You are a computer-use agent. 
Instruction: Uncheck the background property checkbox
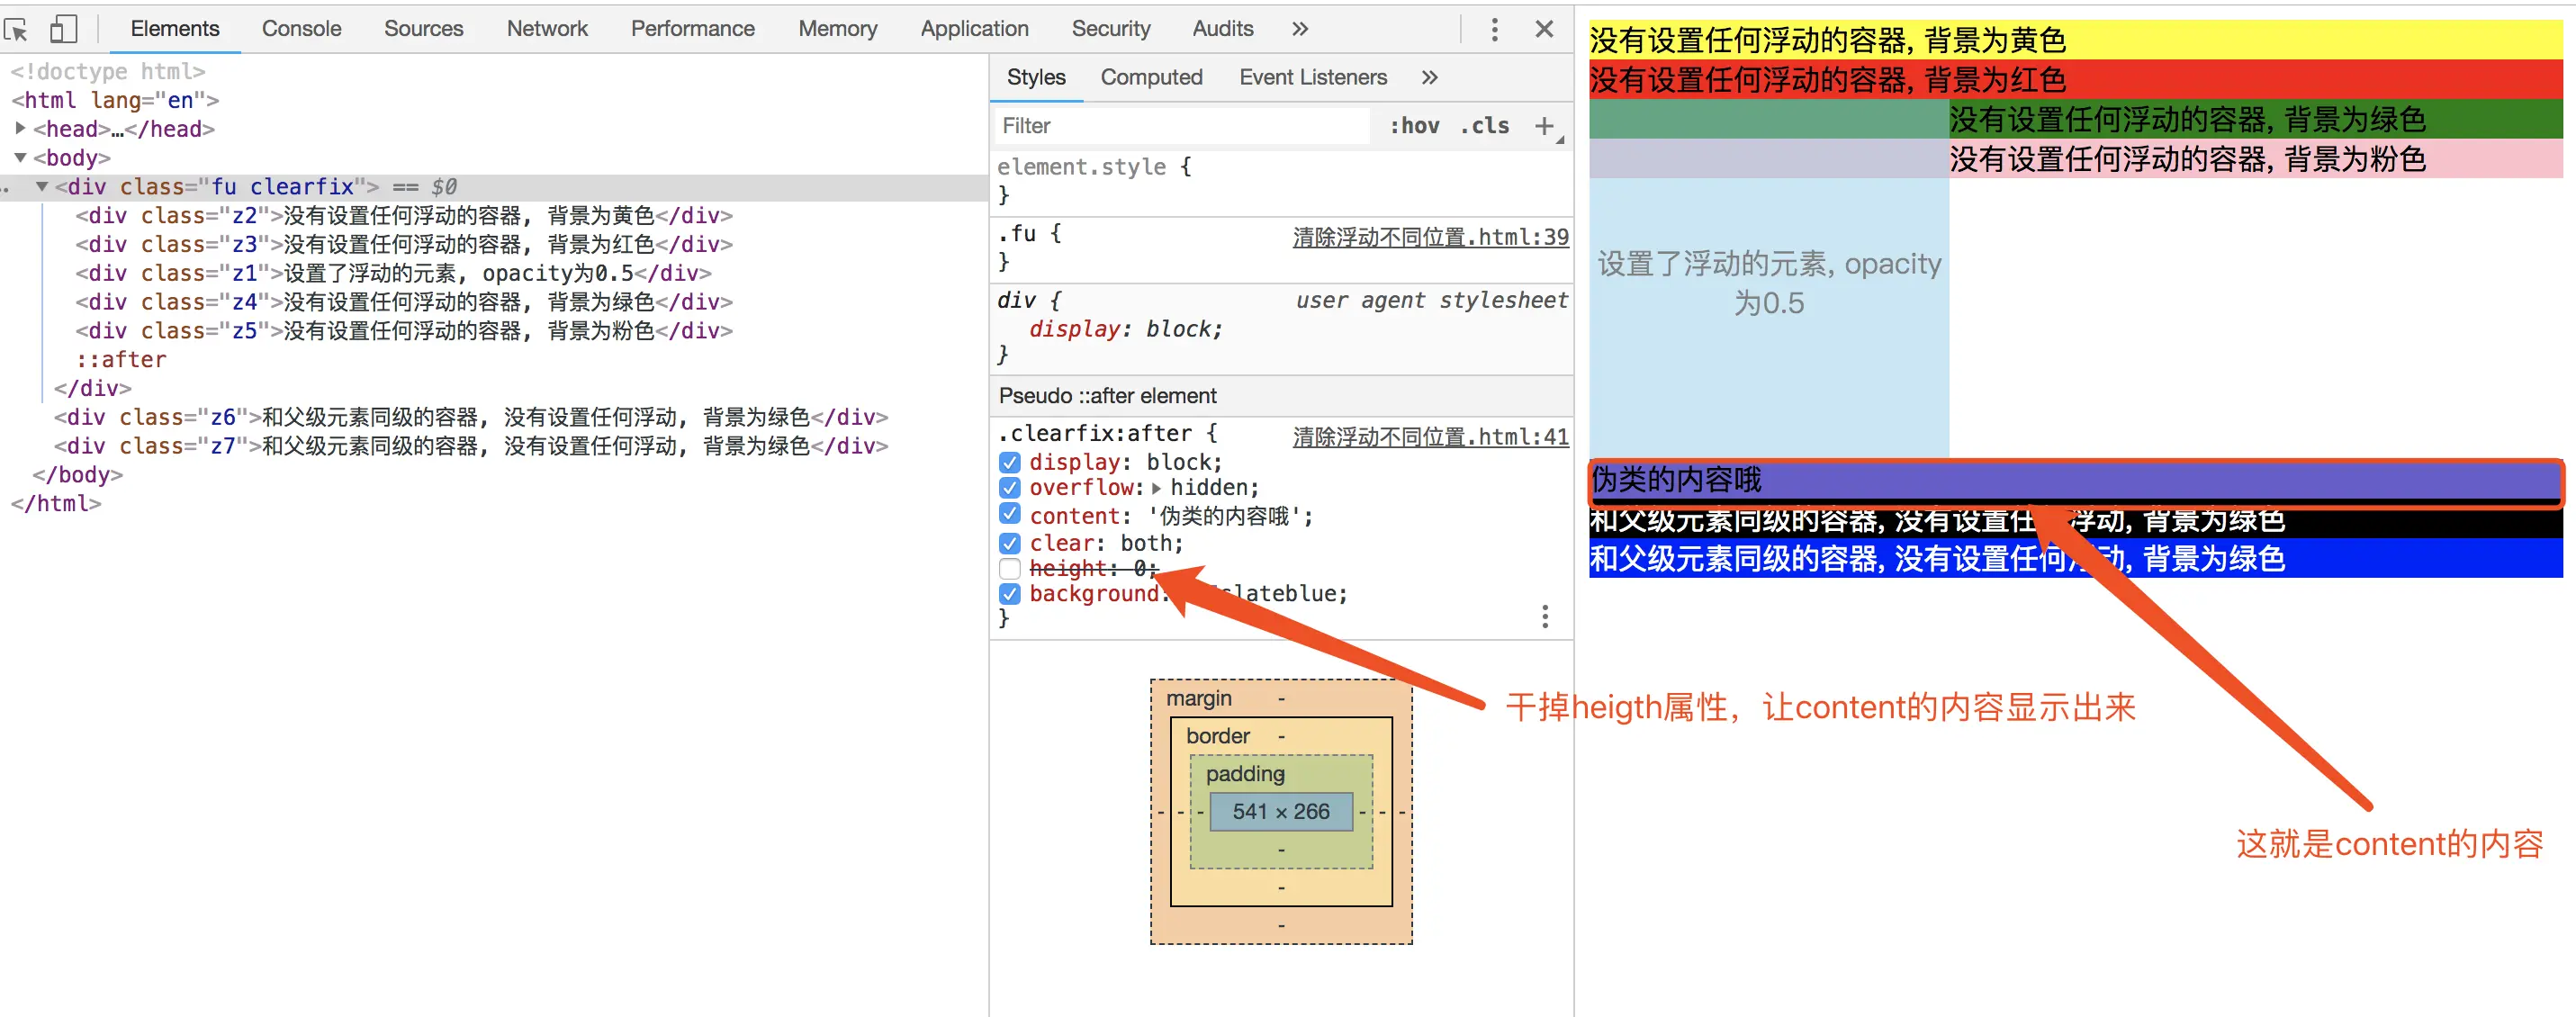click(x=1009, y=594)
